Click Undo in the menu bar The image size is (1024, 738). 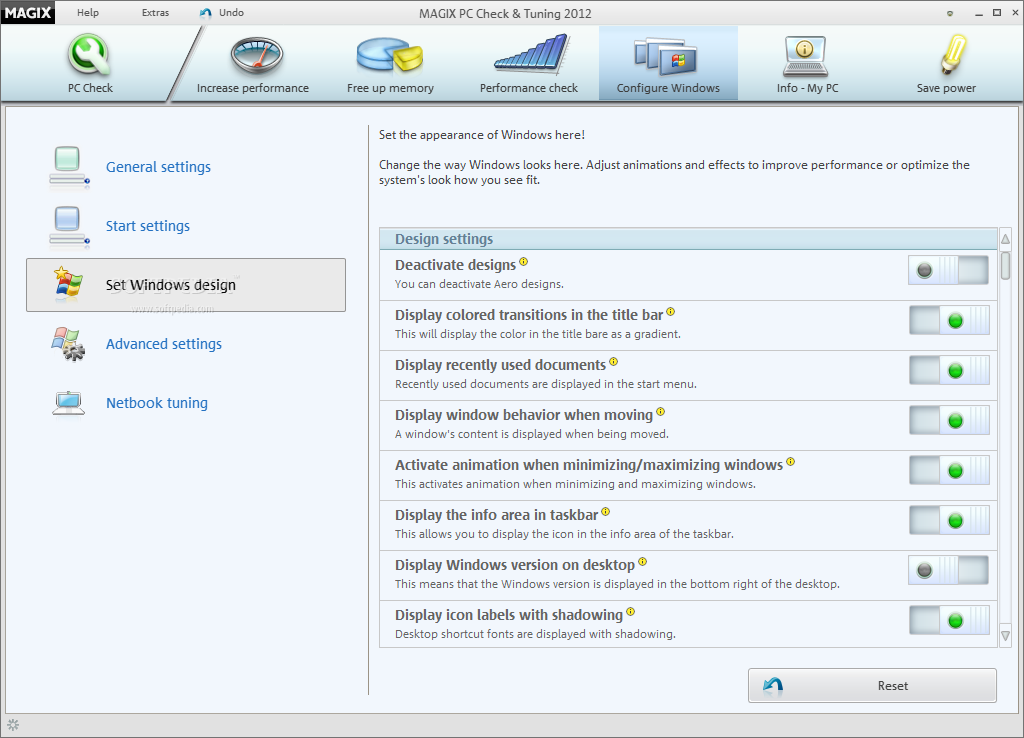[x=231, y=12]
